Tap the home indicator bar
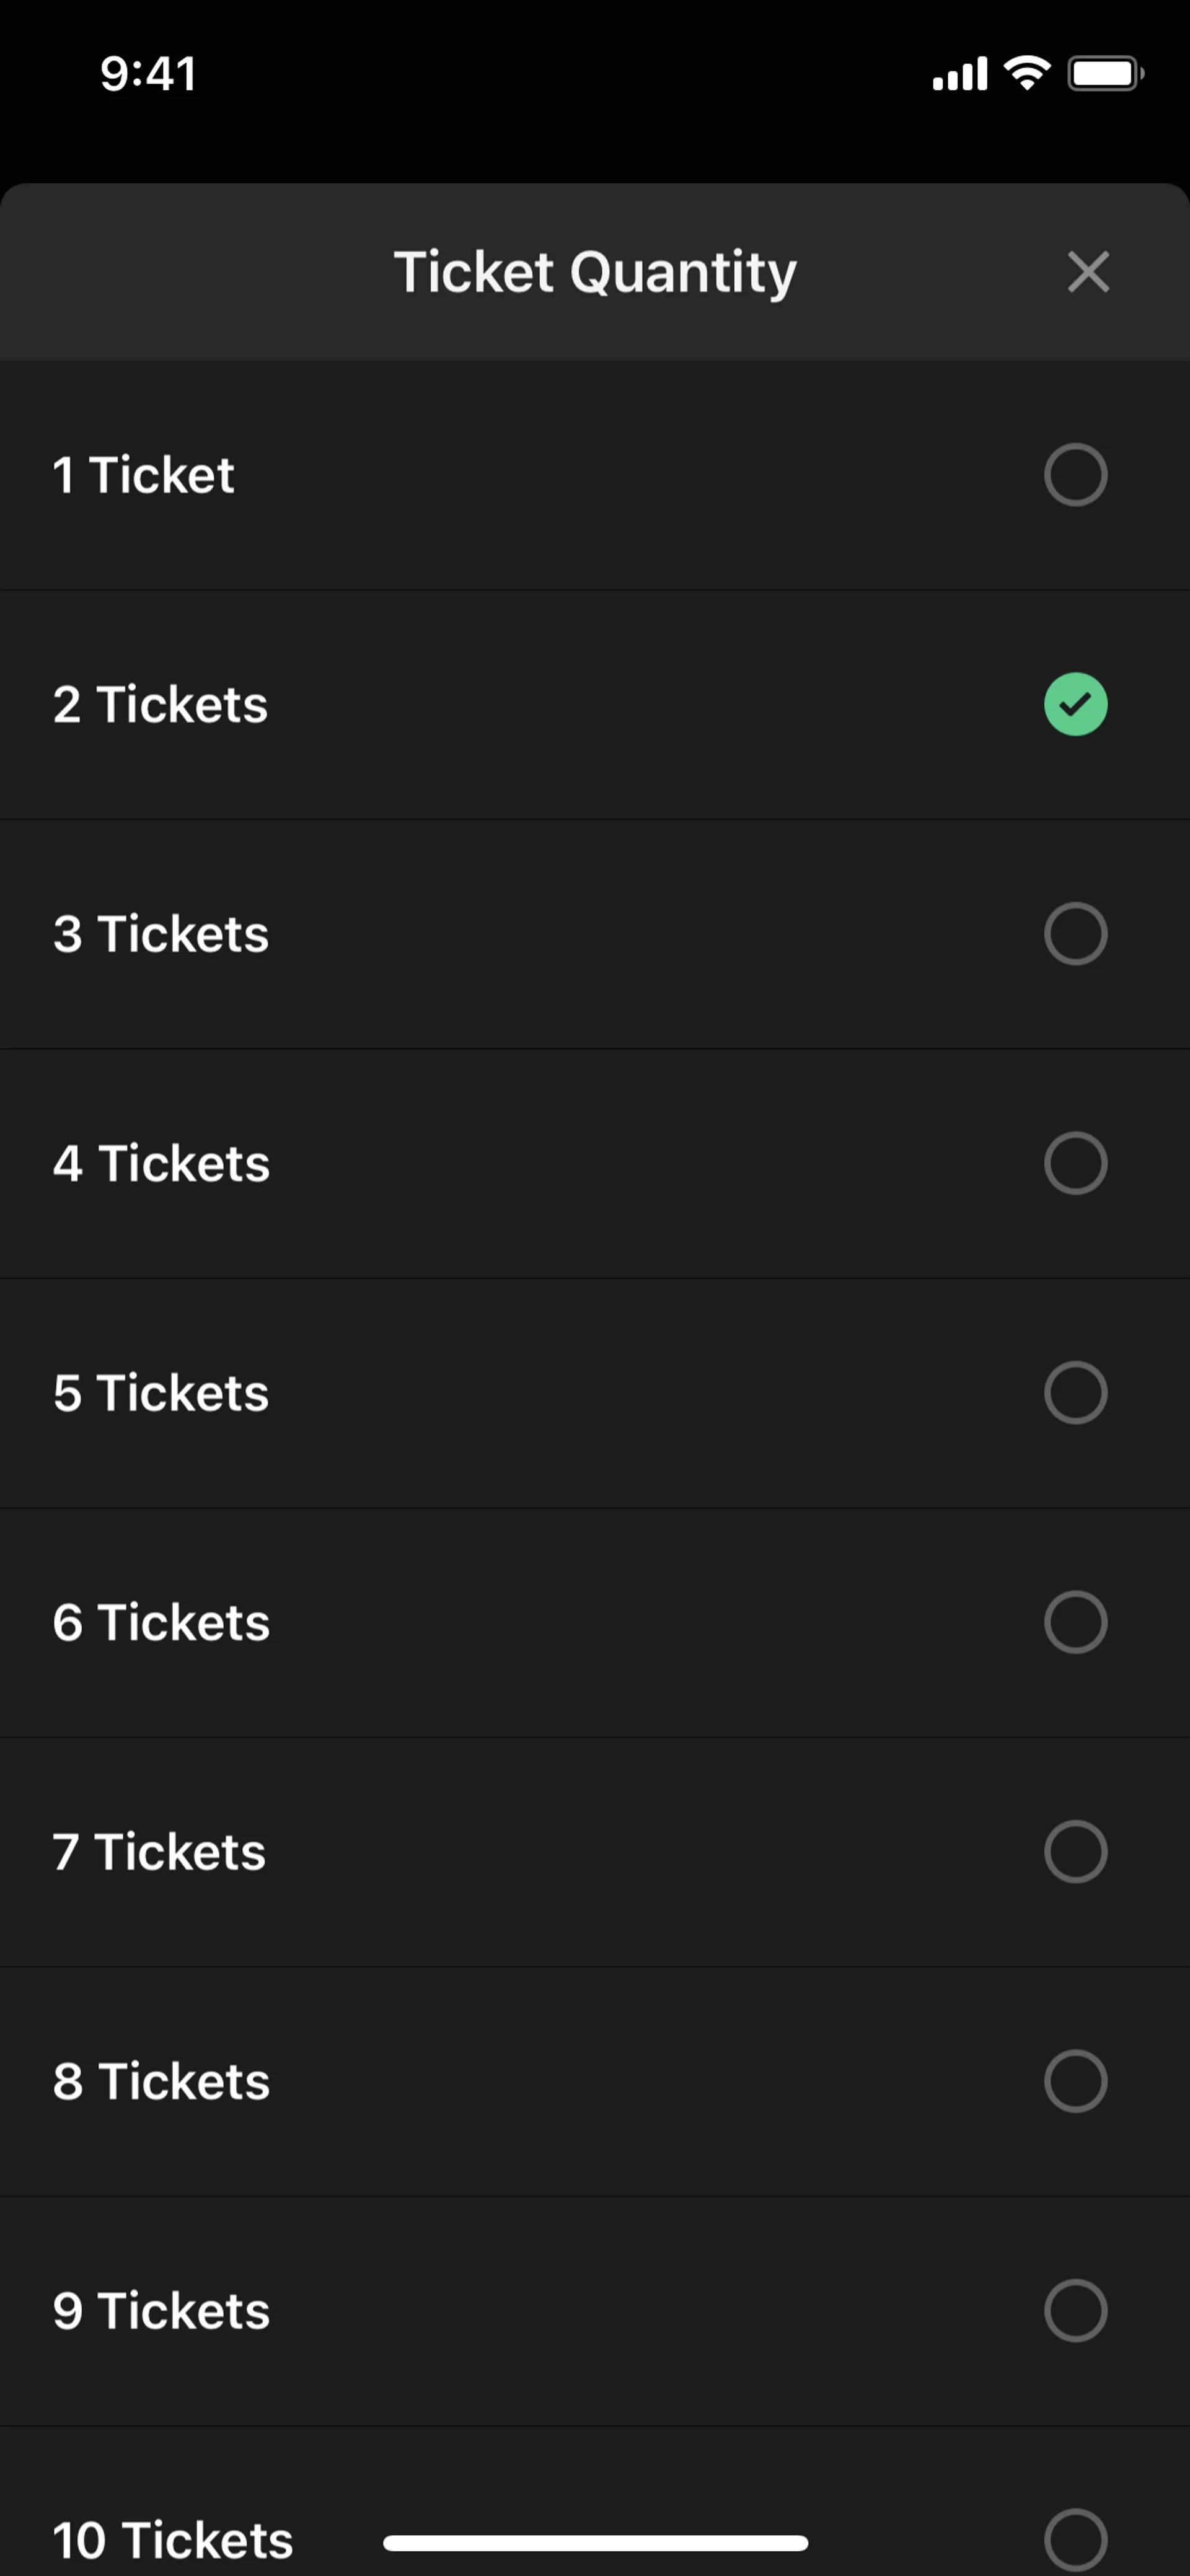Viewport: 1190px width, 2576px height. pyautogui.click(x=595, y=2542)
